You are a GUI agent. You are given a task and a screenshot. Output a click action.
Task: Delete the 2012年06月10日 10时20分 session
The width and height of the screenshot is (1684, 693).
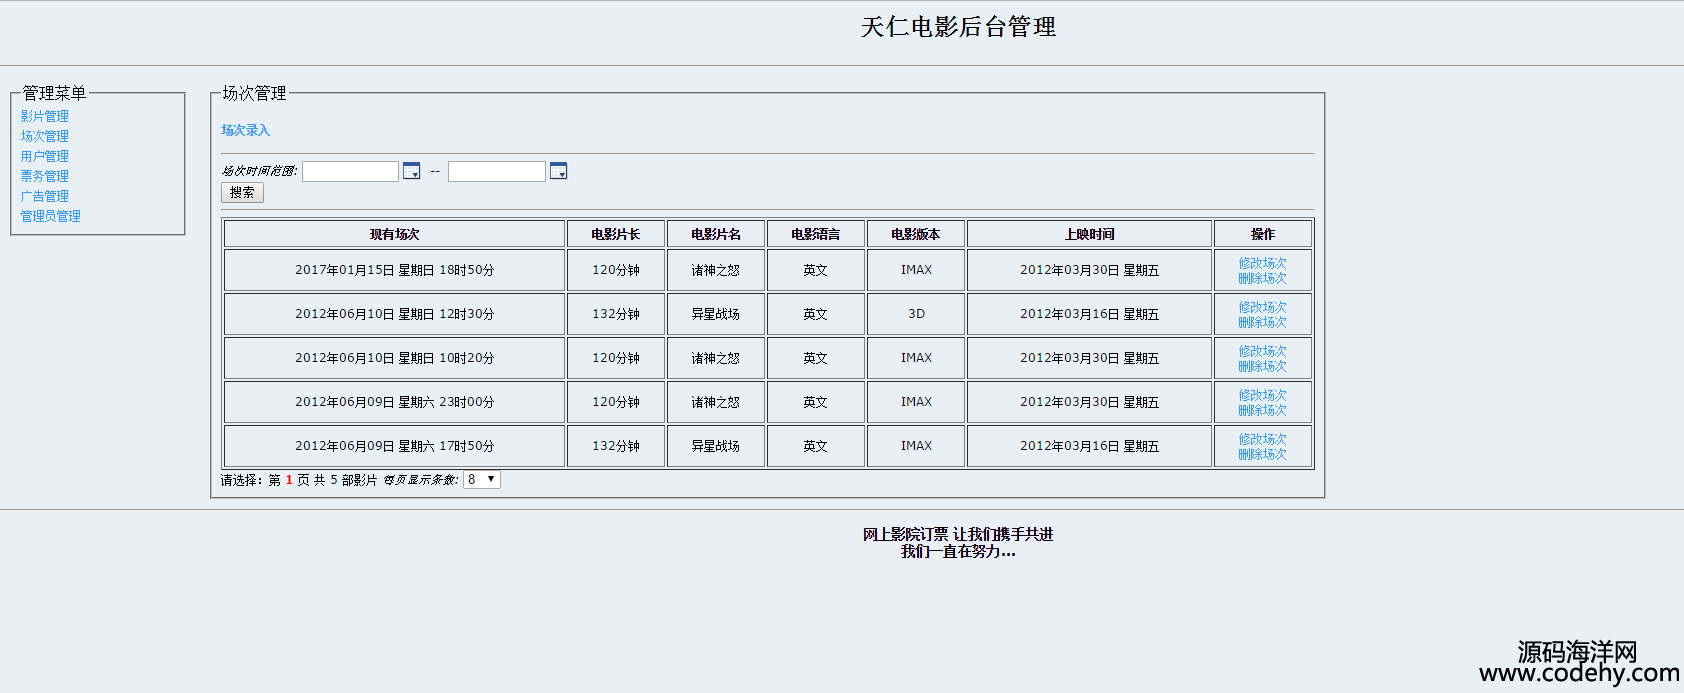click(x=1262, y=366)
